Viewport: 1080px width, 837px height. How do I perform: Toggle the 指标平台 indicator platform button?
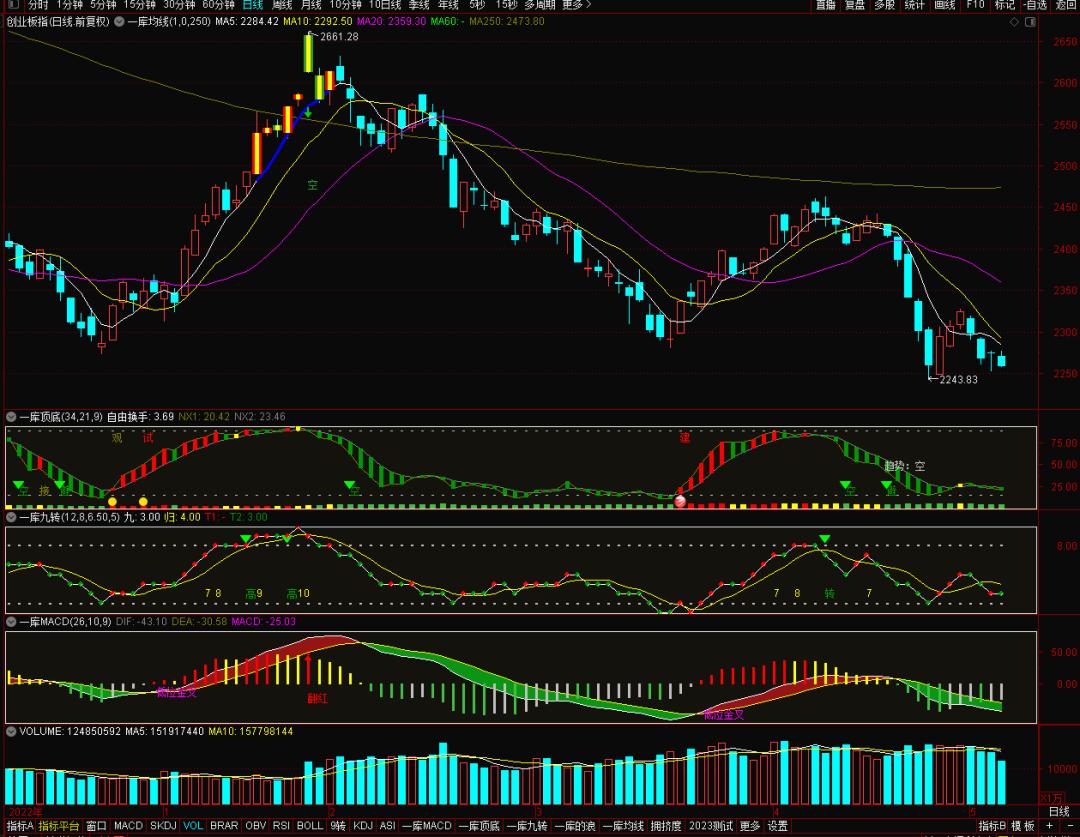(59, 826)
